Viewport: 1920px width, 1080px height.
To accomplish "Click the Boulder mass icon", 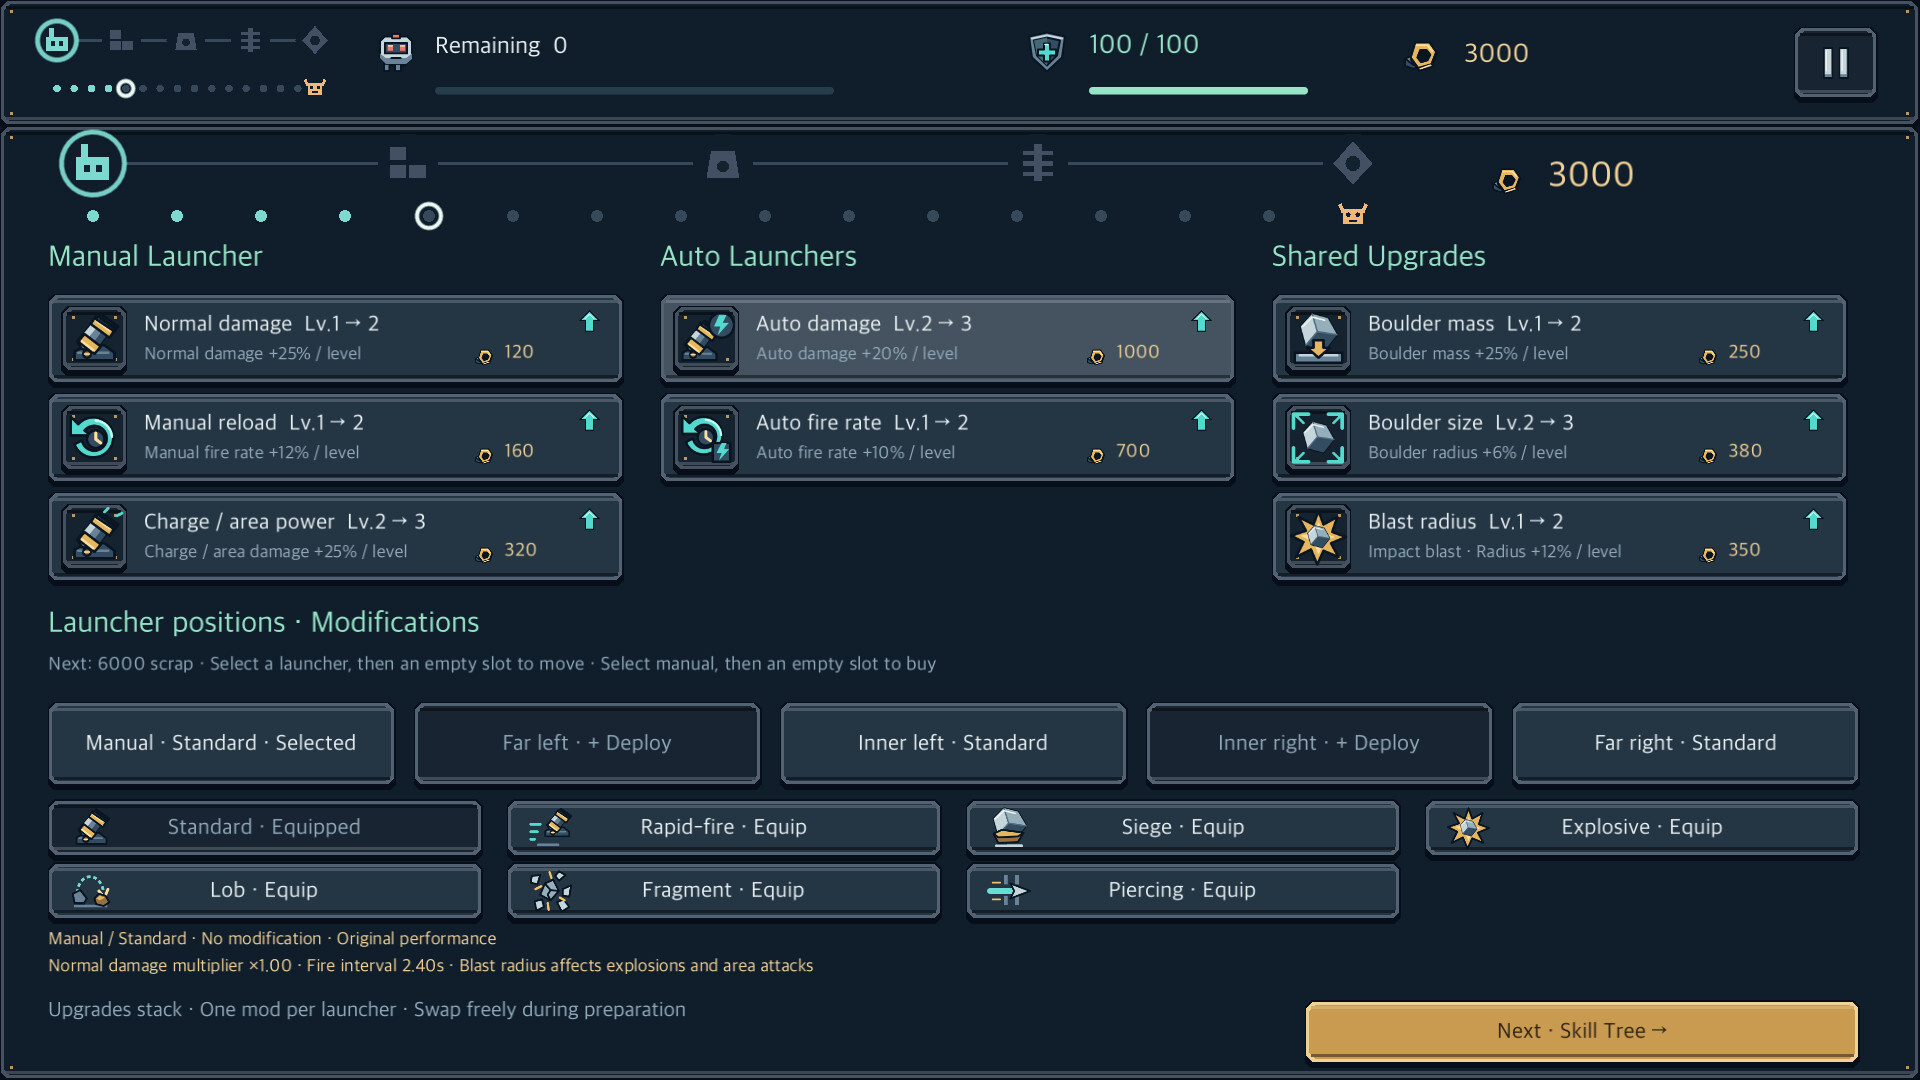I will 1318,338.
